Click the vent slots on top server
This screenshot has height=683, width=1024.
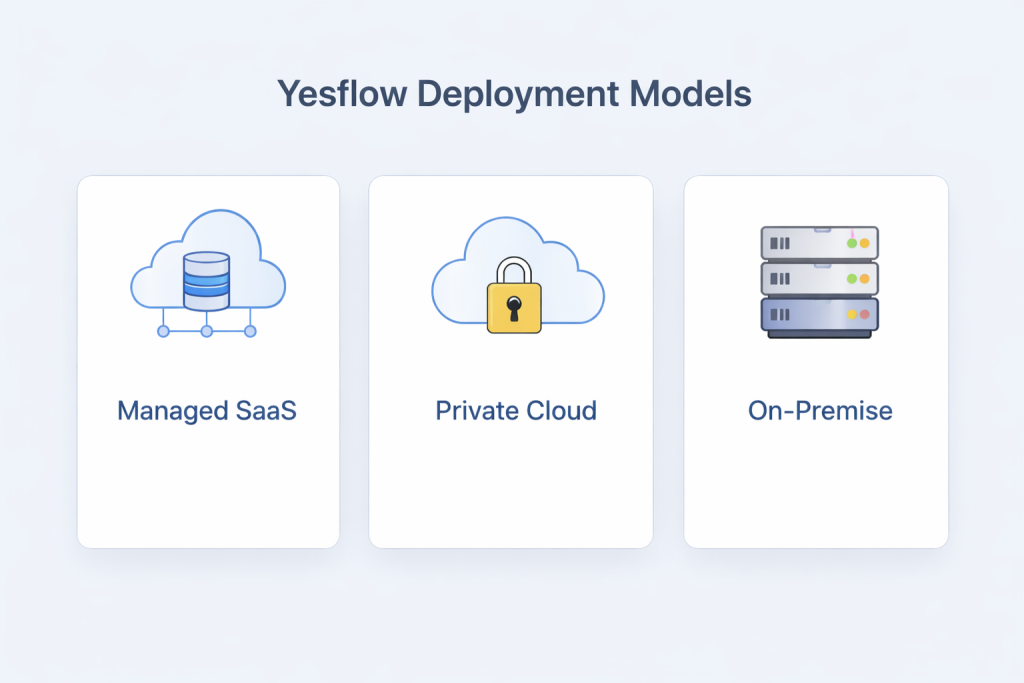[x=780, y=243]
